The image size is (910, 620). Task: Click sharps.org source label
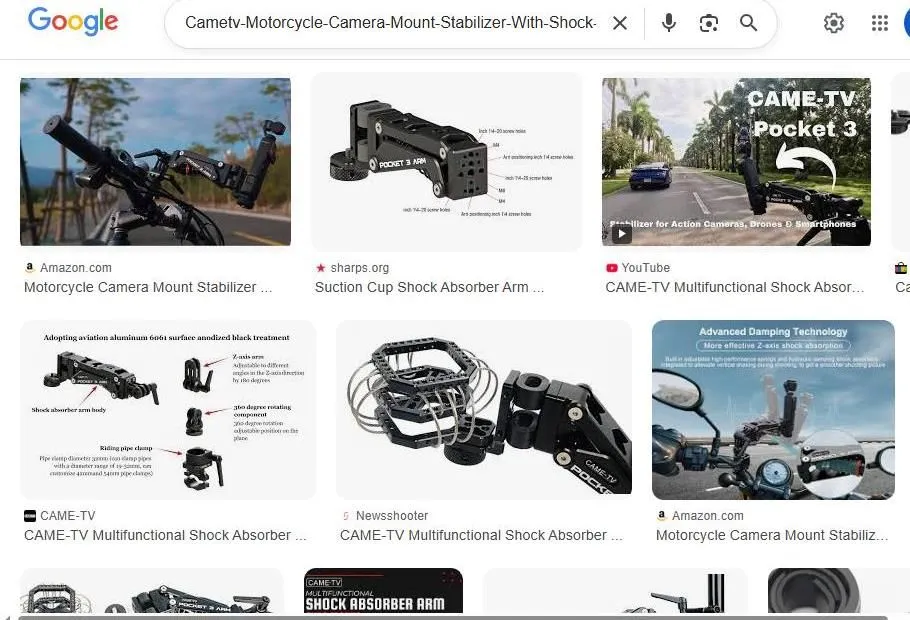[360, 268]
